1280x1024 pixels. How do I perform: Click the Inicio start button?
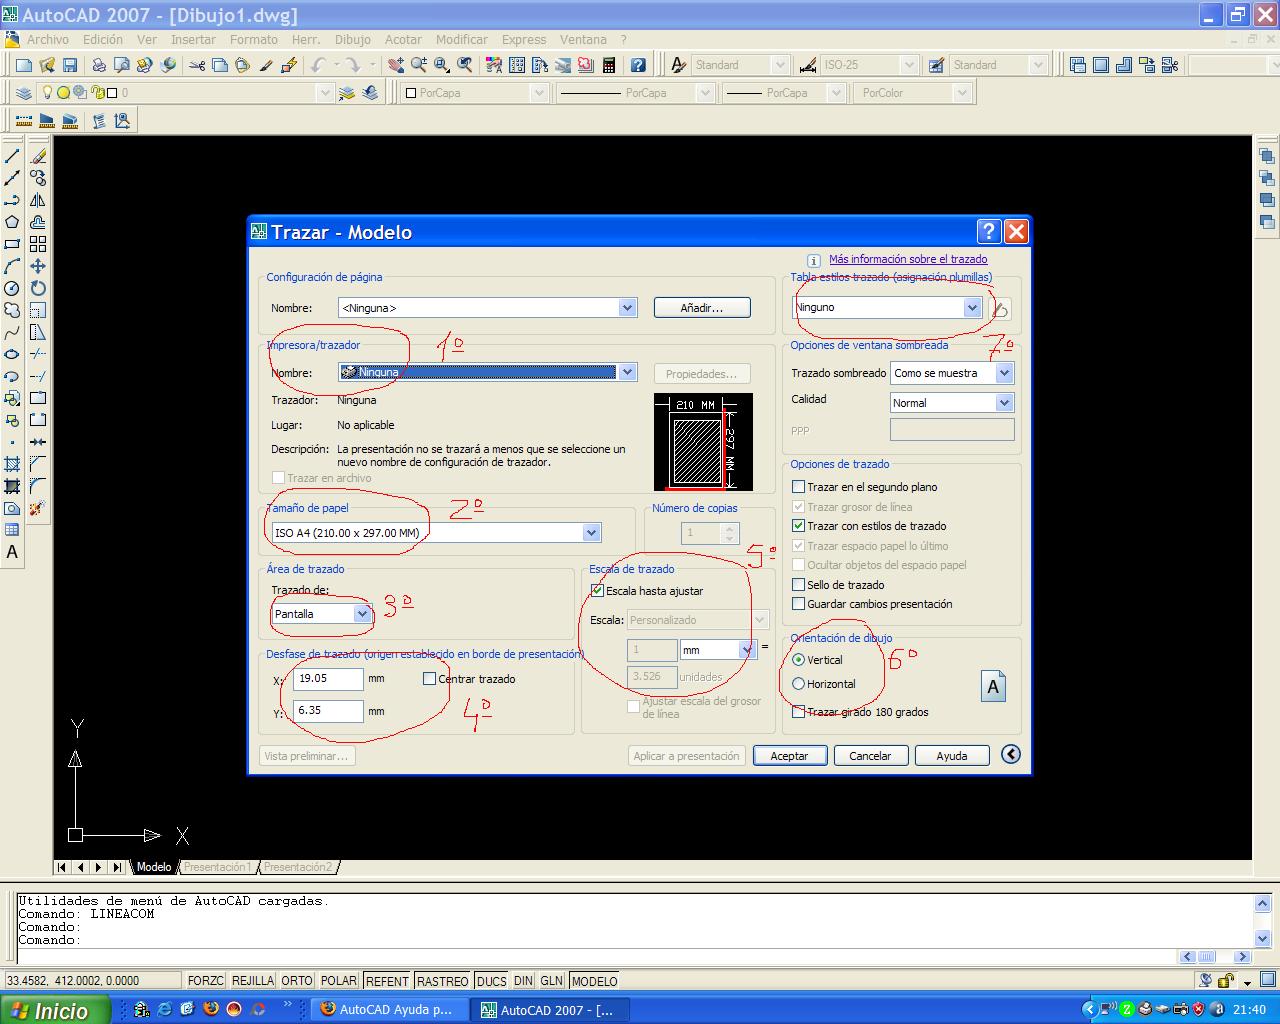(x=55, y=1010)
